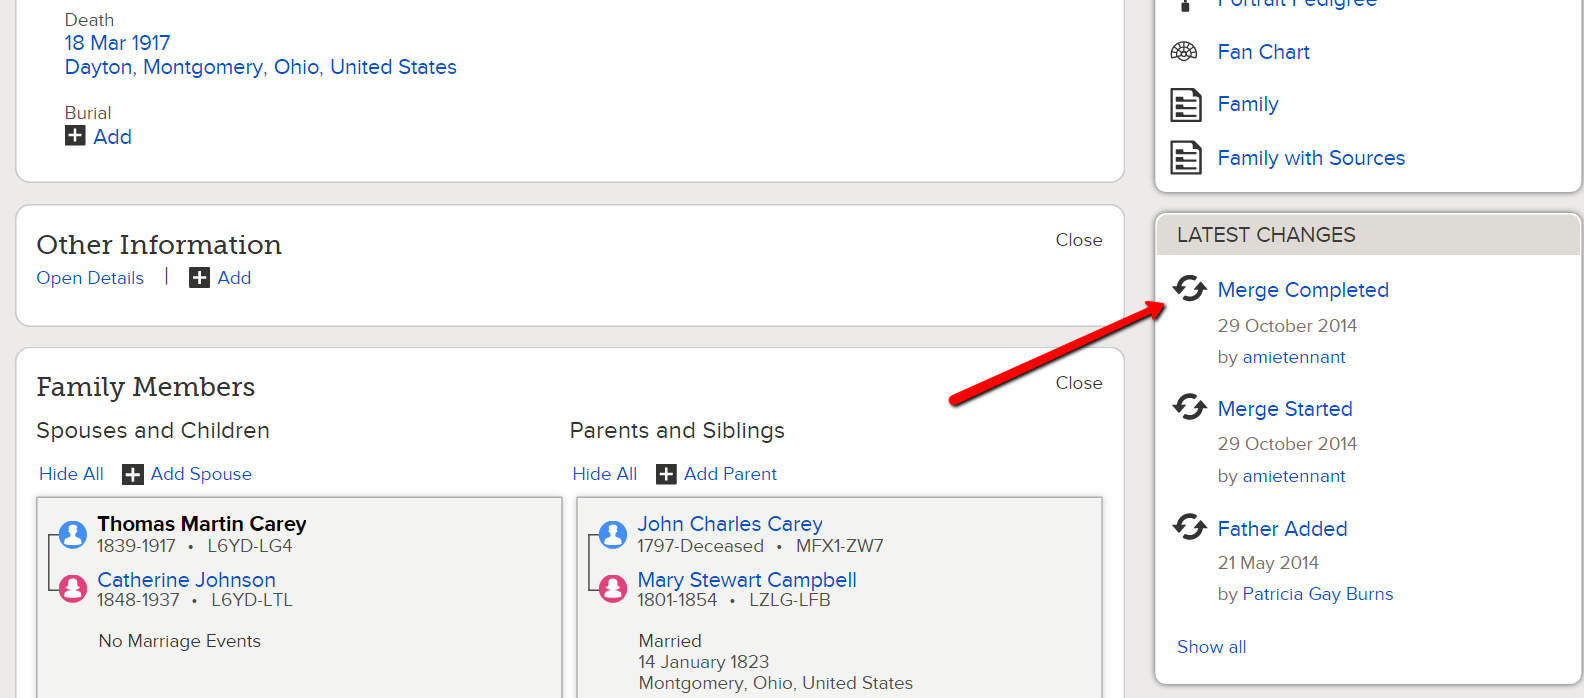Hide all Spouses and Children

click(71, 474)
